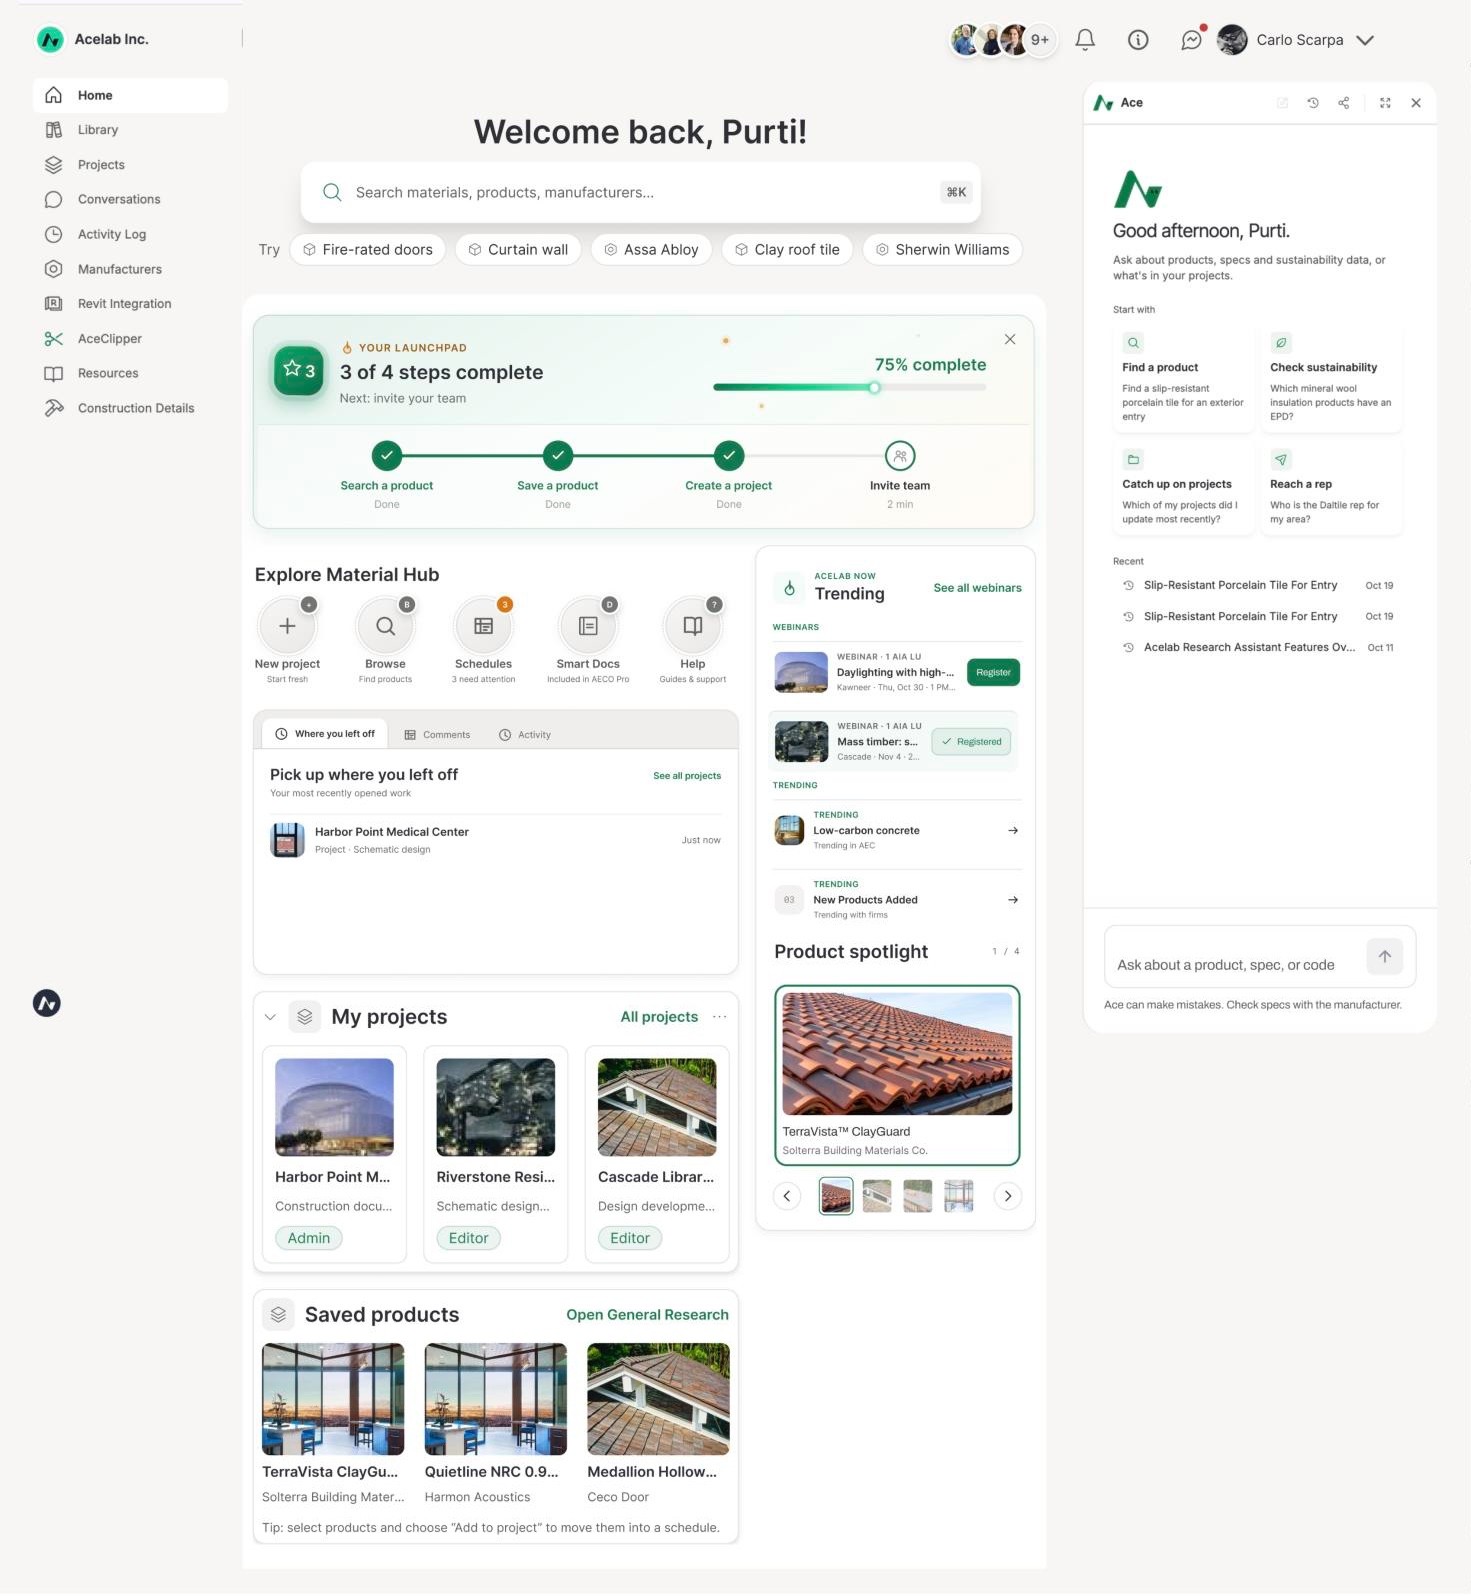Screen dimensions: 1471x1596
Task: Open New Products Added trending arrow
Action: coord(1013,900)
